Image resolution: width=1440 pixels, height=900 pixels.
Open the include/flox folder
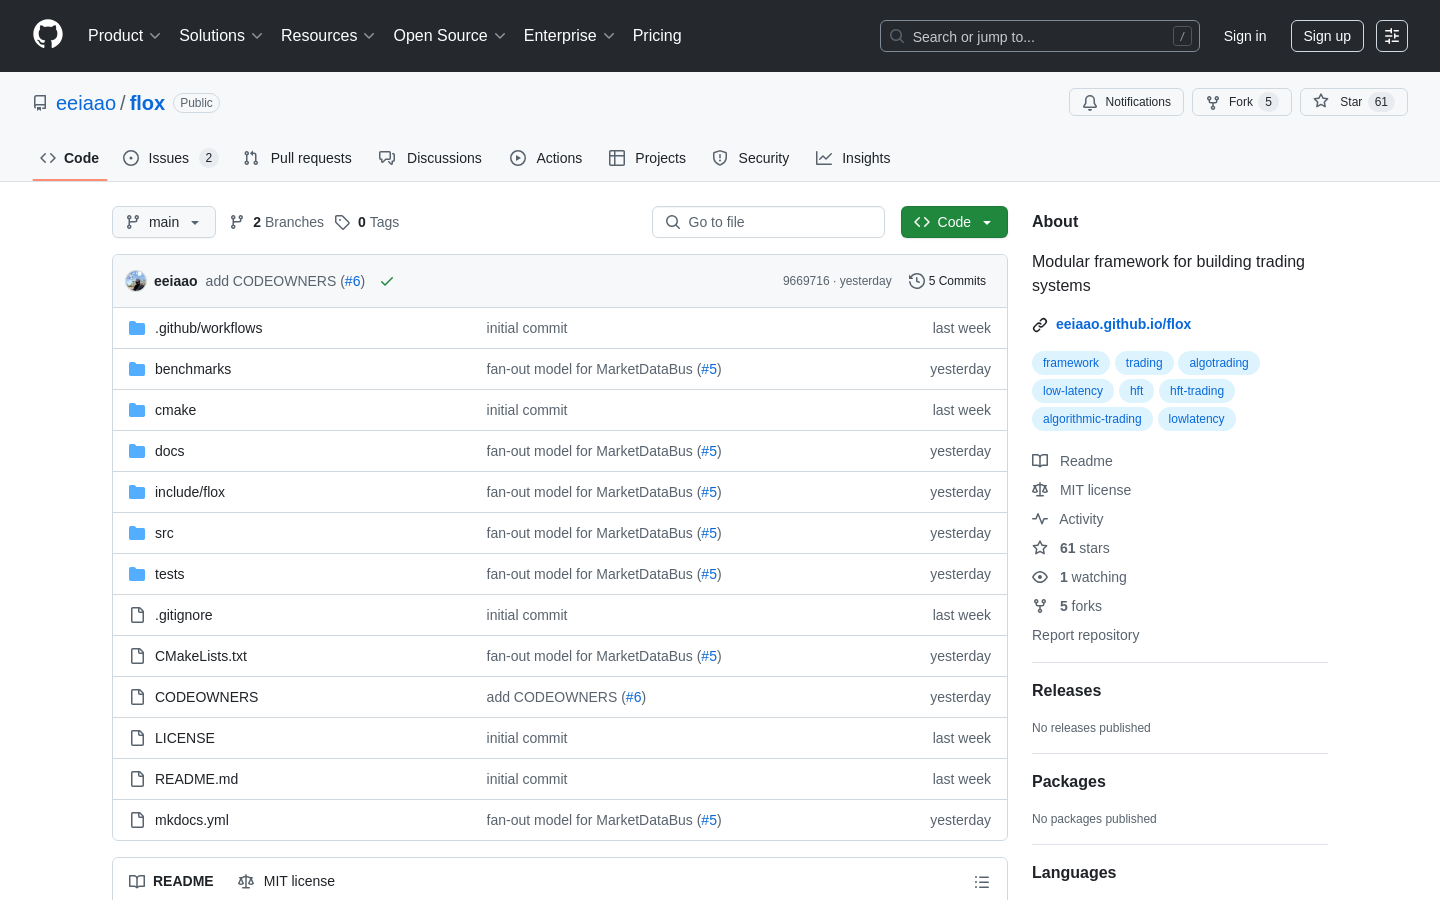pos(190,492)
